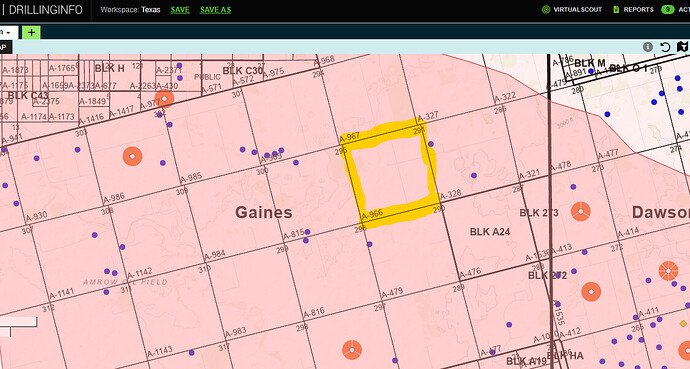Select the purple well dot beside survey 291
The height and width of the screenshot is (369, 690).
[431, 144]
